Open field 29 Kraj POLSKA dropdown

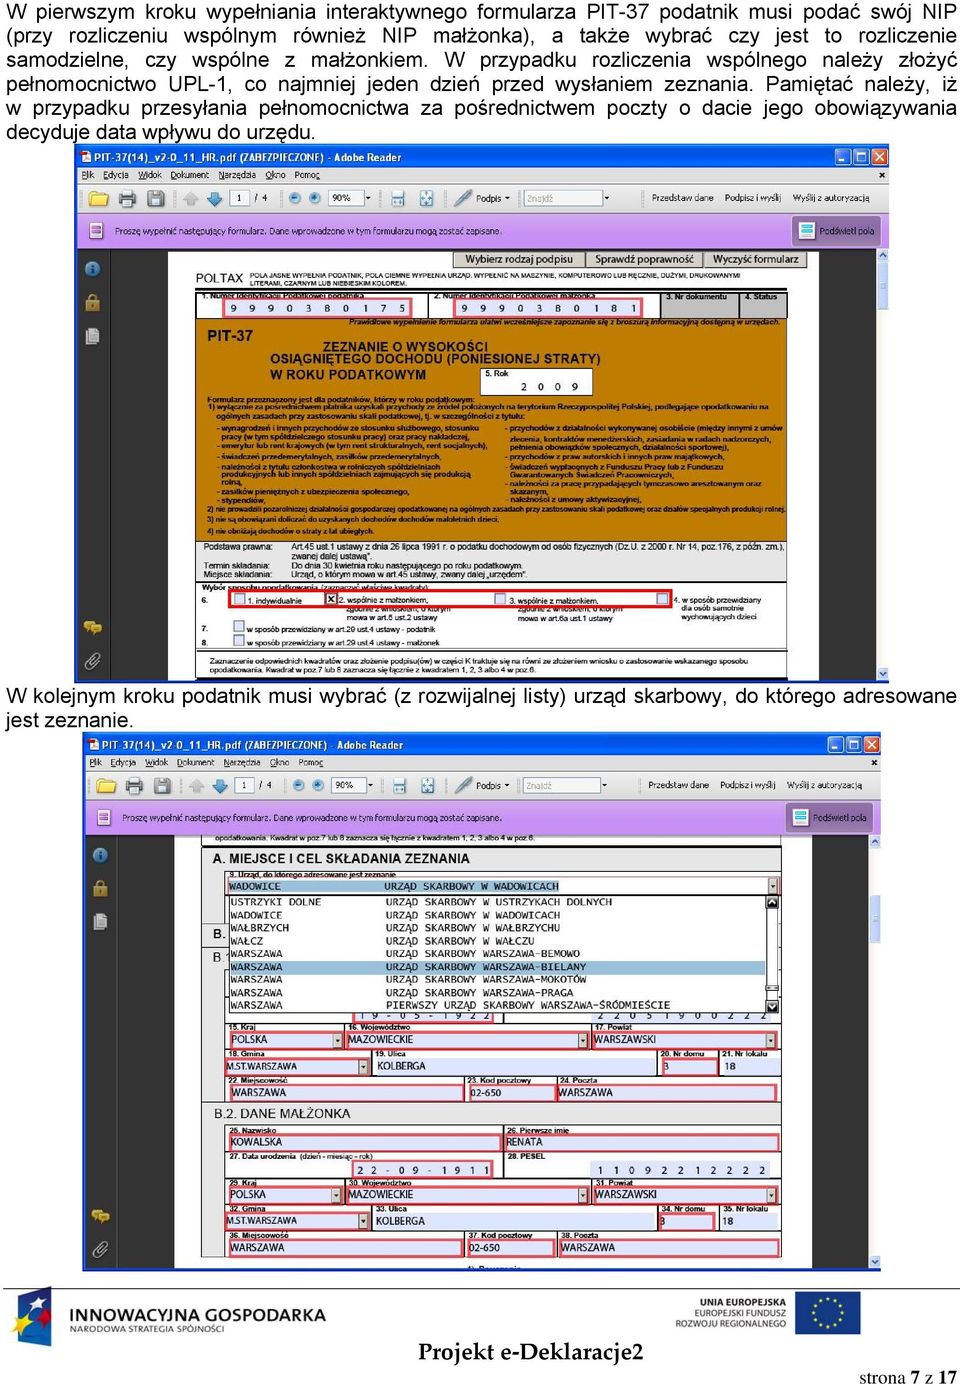pyautogui.click(x=337, y=1194)
